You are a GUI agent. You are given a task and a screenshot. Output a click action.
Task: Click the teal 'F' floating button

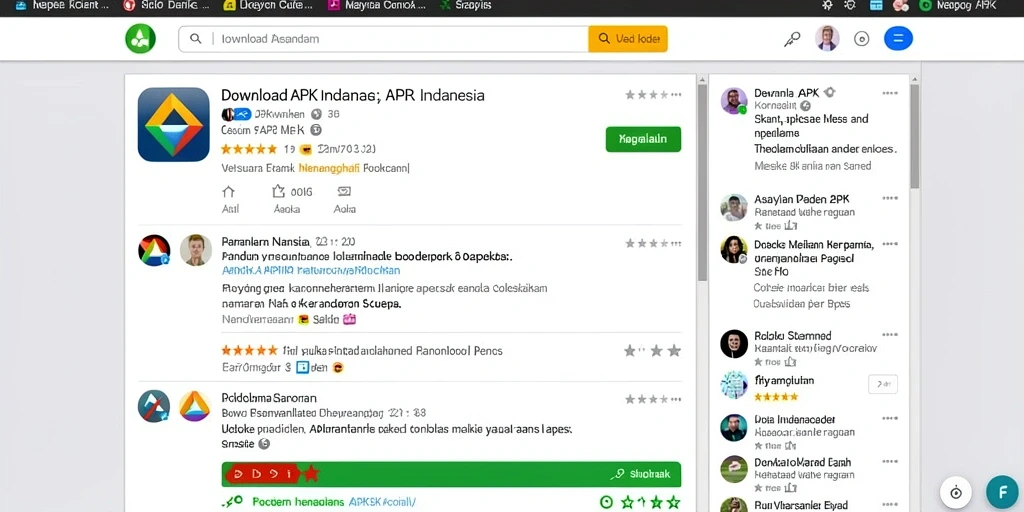tap(1002, 493)
